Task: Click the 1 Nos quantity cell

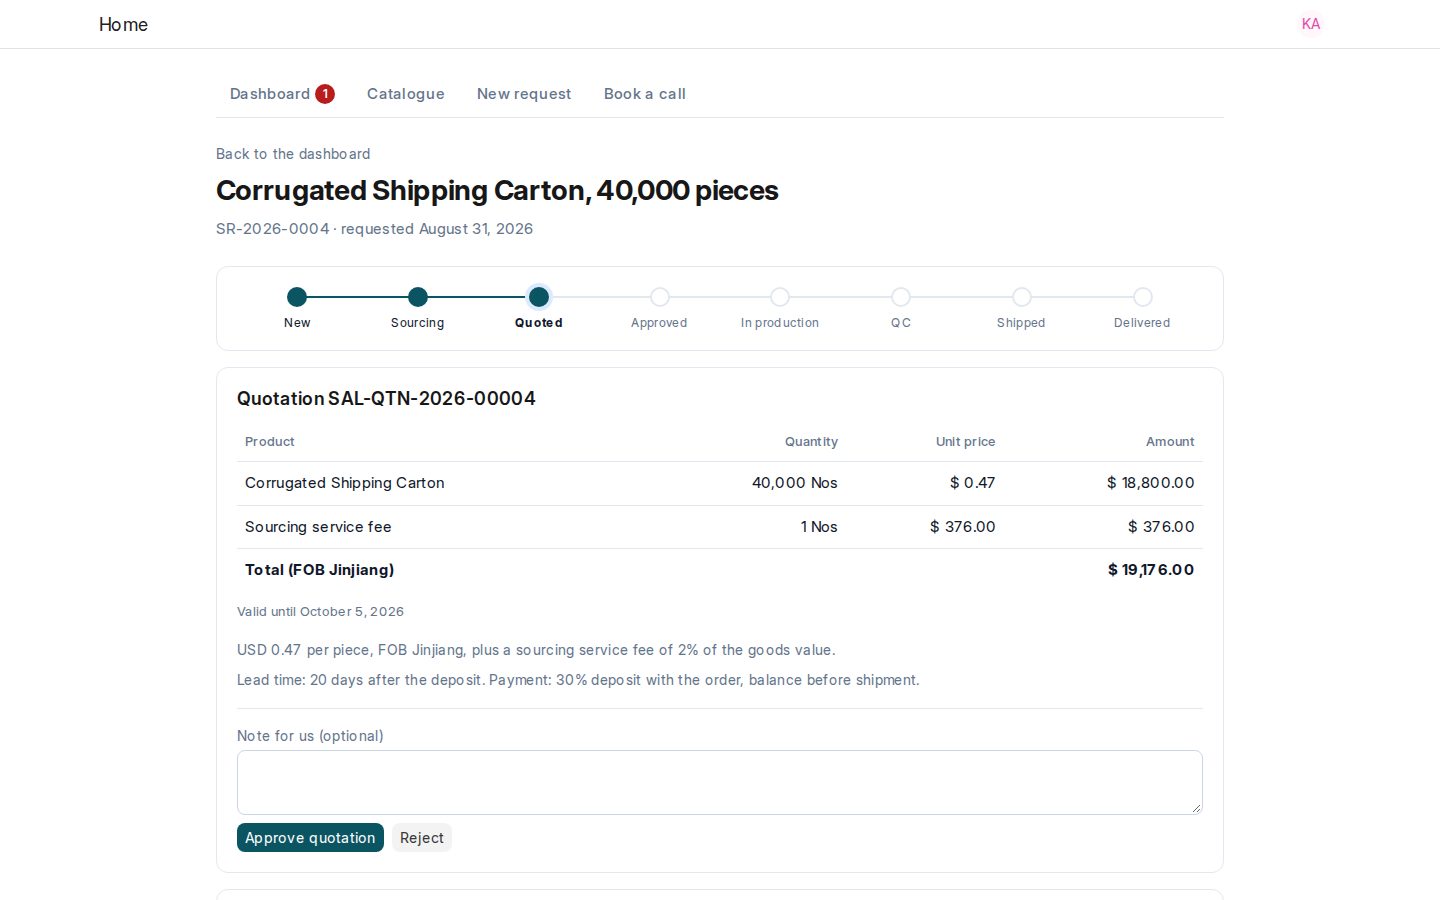Action: coord(819,527)
